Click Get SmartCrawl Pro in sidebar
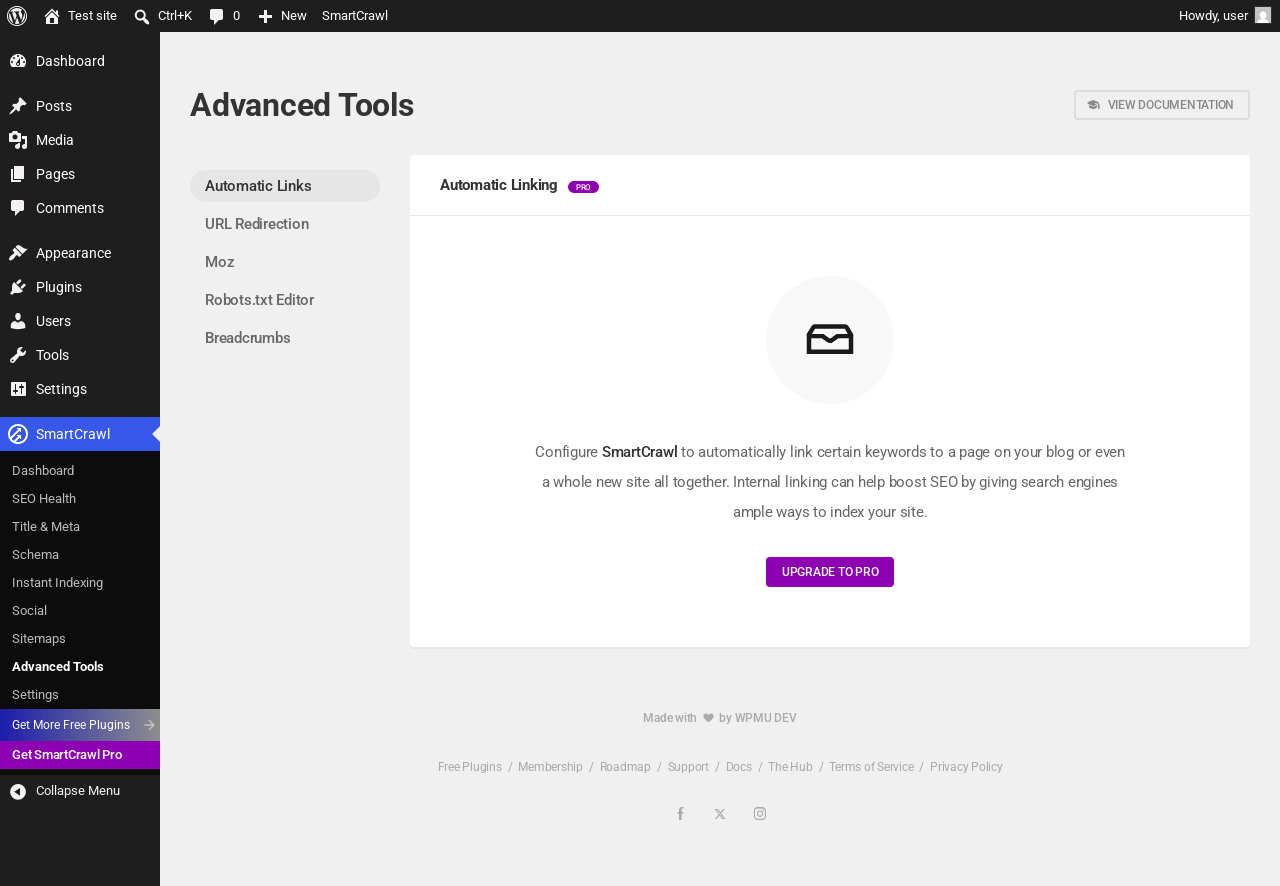 tap(80, 755)
